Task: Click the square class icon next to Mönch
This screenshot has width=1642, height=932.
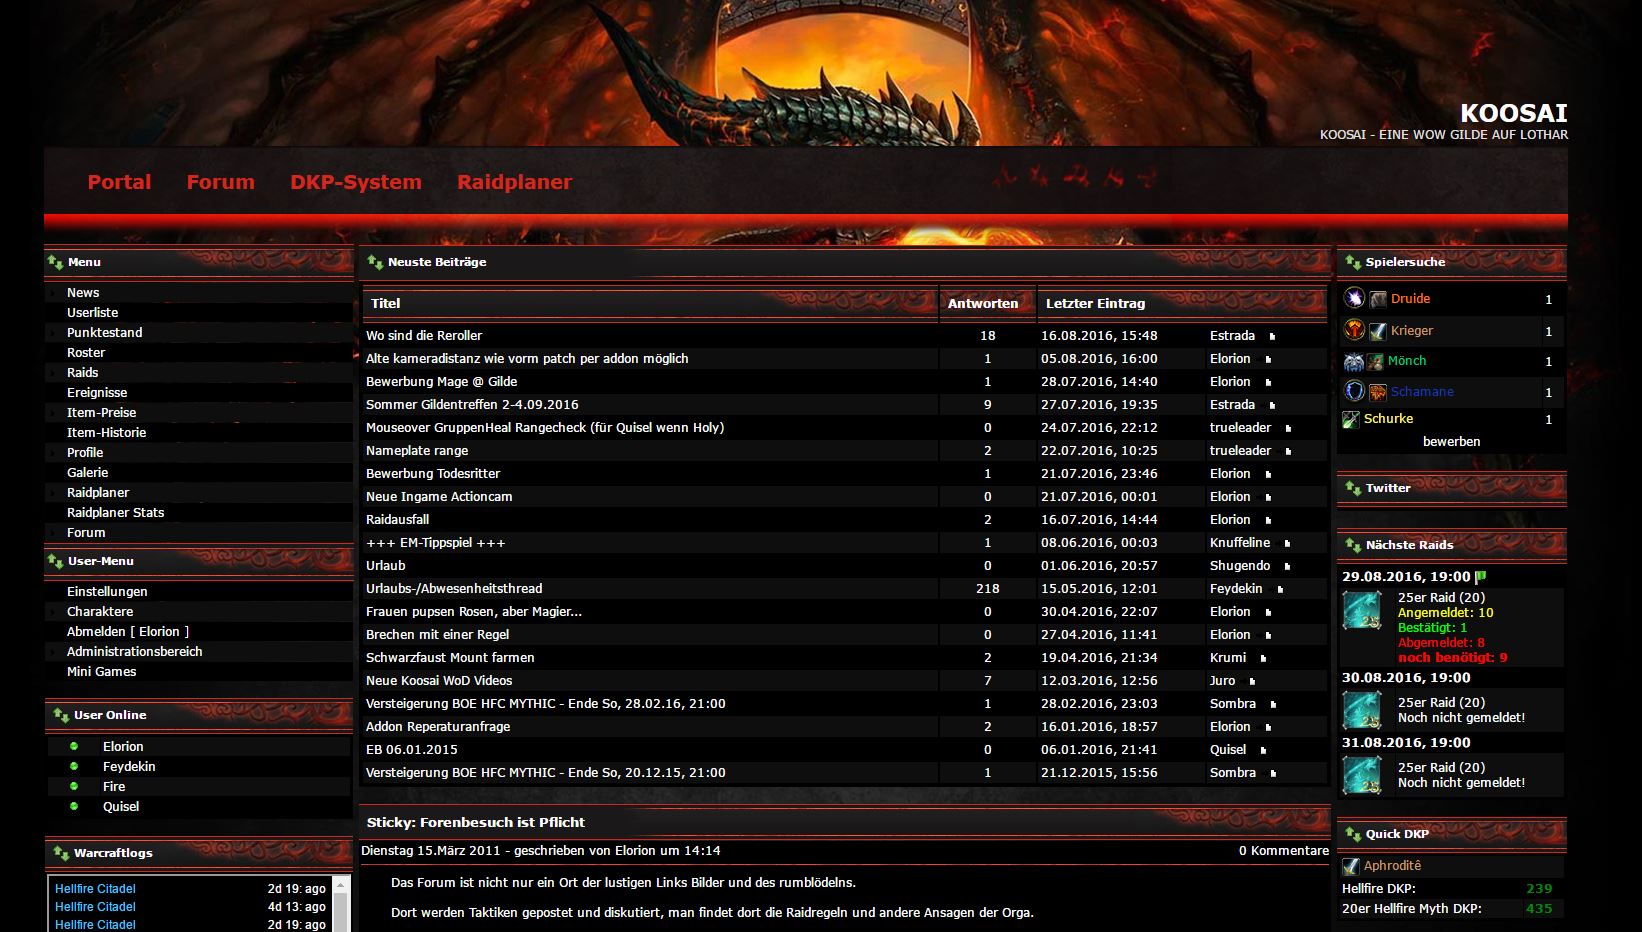Action: pos(1377,361)
